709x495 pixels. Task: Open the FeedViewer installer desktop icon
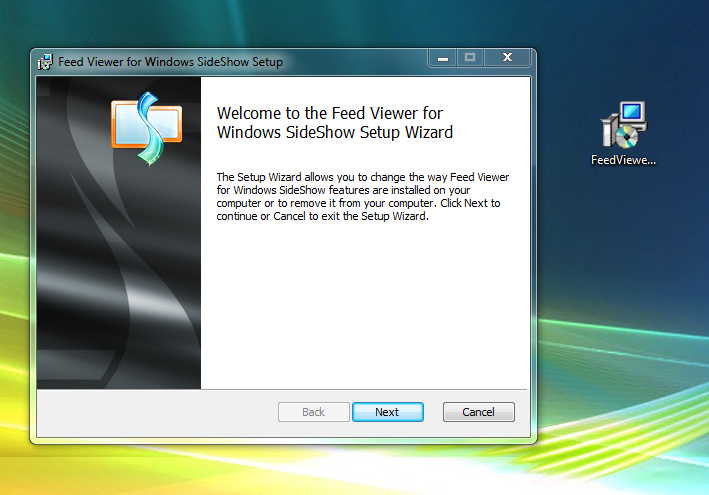click(624, 125)
